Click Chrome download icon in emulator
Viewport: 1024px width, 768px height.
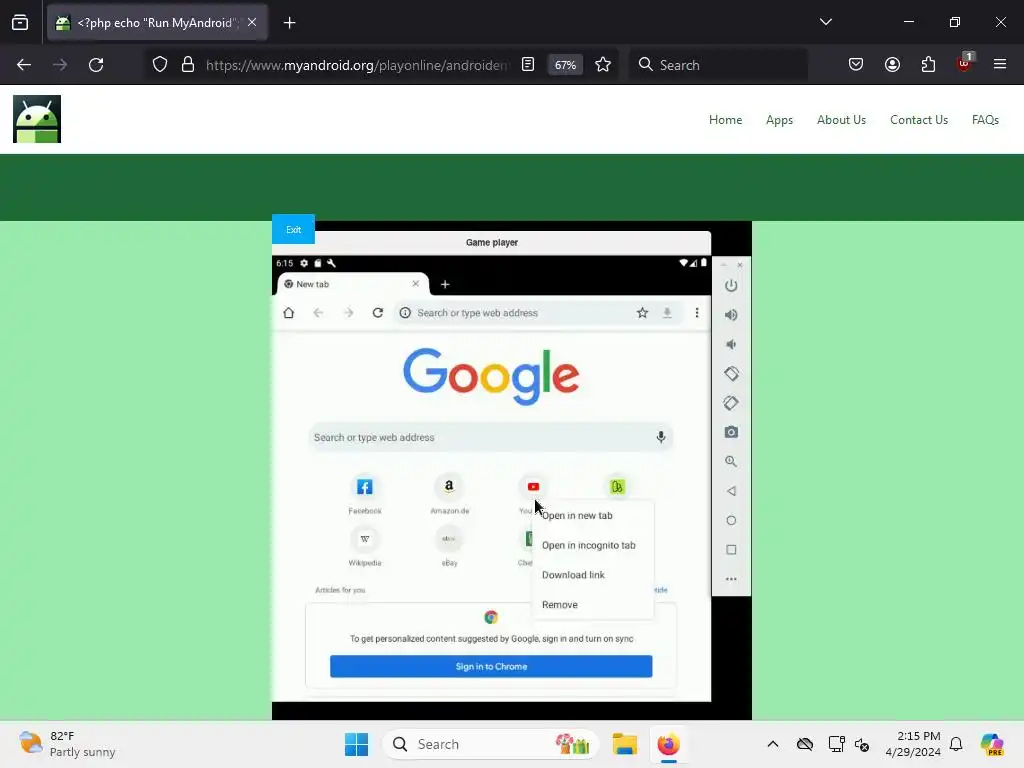click(667, 313)
